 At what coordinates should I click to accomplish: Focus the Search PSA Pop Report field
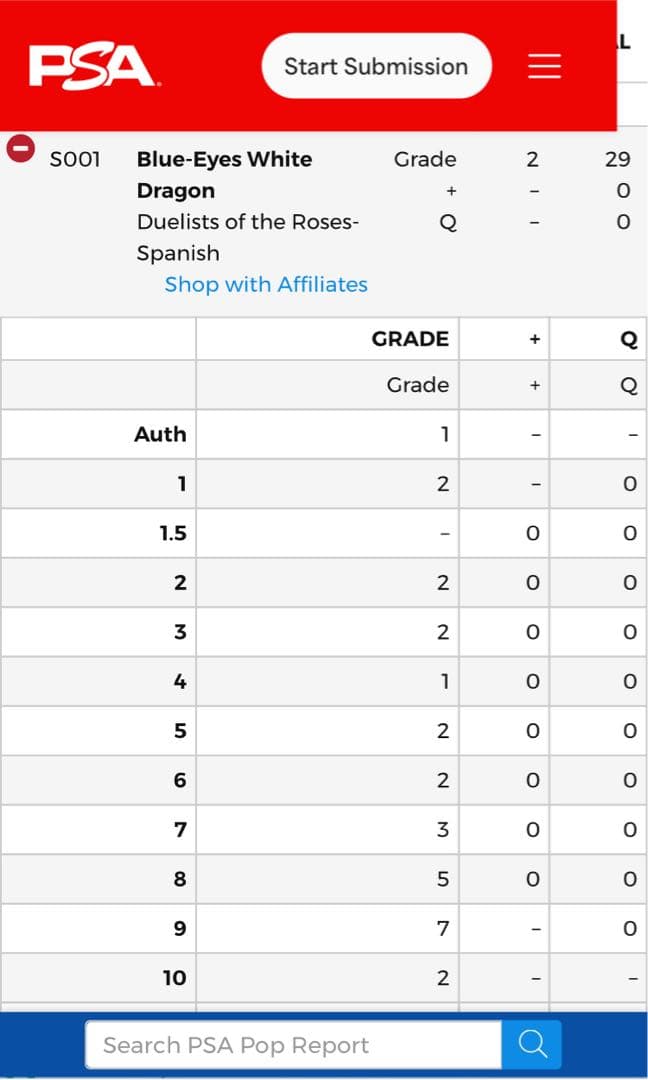point(292,1045)
